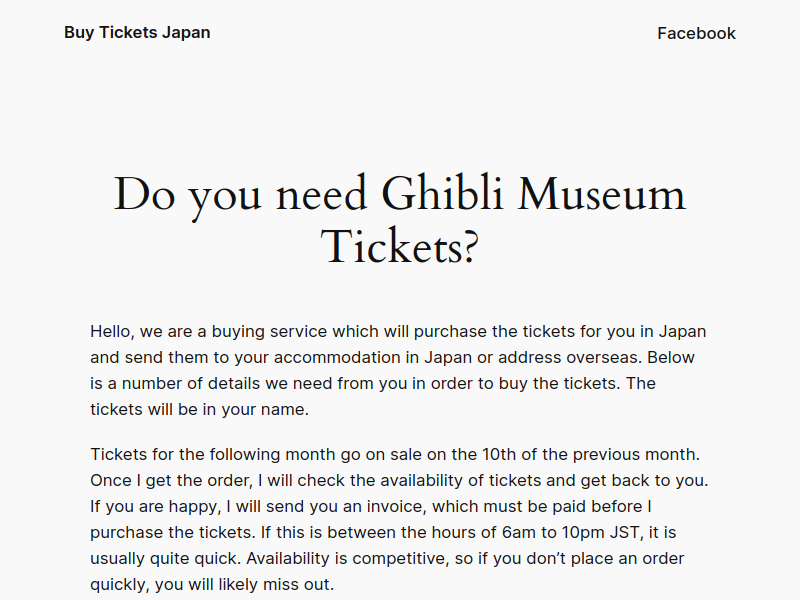800x600 pixels.
Task: Click the Buy Tickets Japan site title
Action: pos(137,32)
